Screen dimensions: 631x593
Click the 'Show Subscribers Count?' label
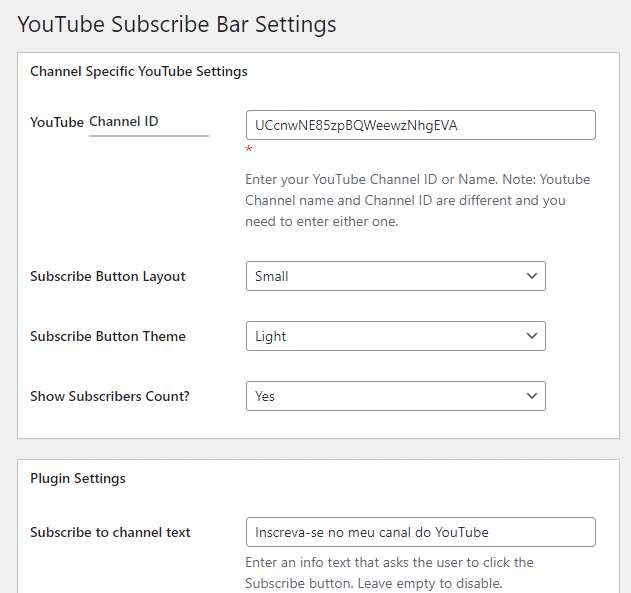click(x=110, y=396)
